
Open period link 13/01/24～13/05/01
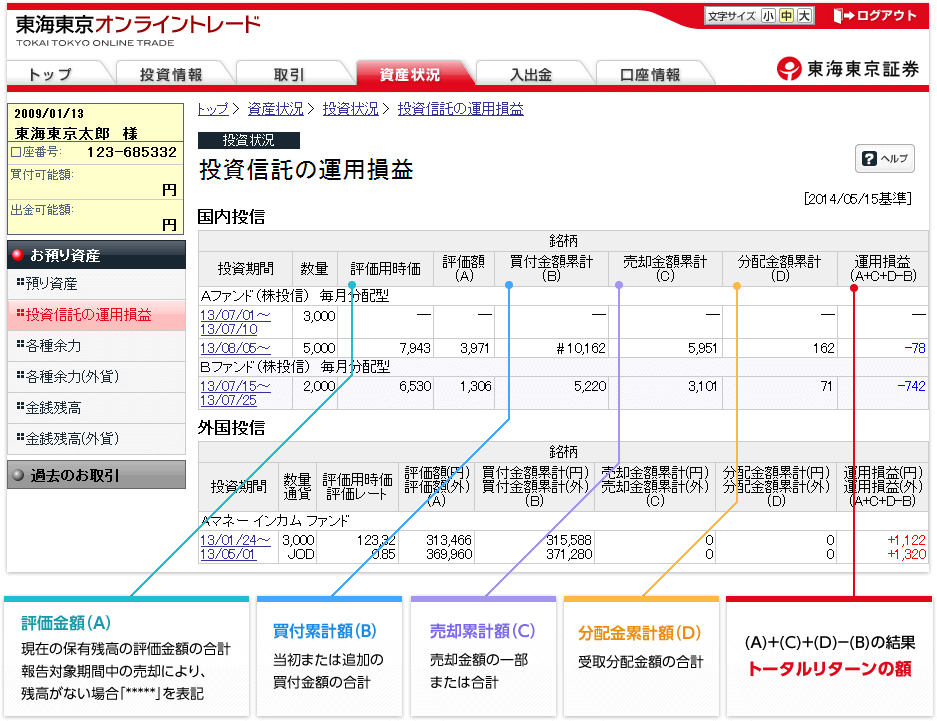(x=235, y=547)
